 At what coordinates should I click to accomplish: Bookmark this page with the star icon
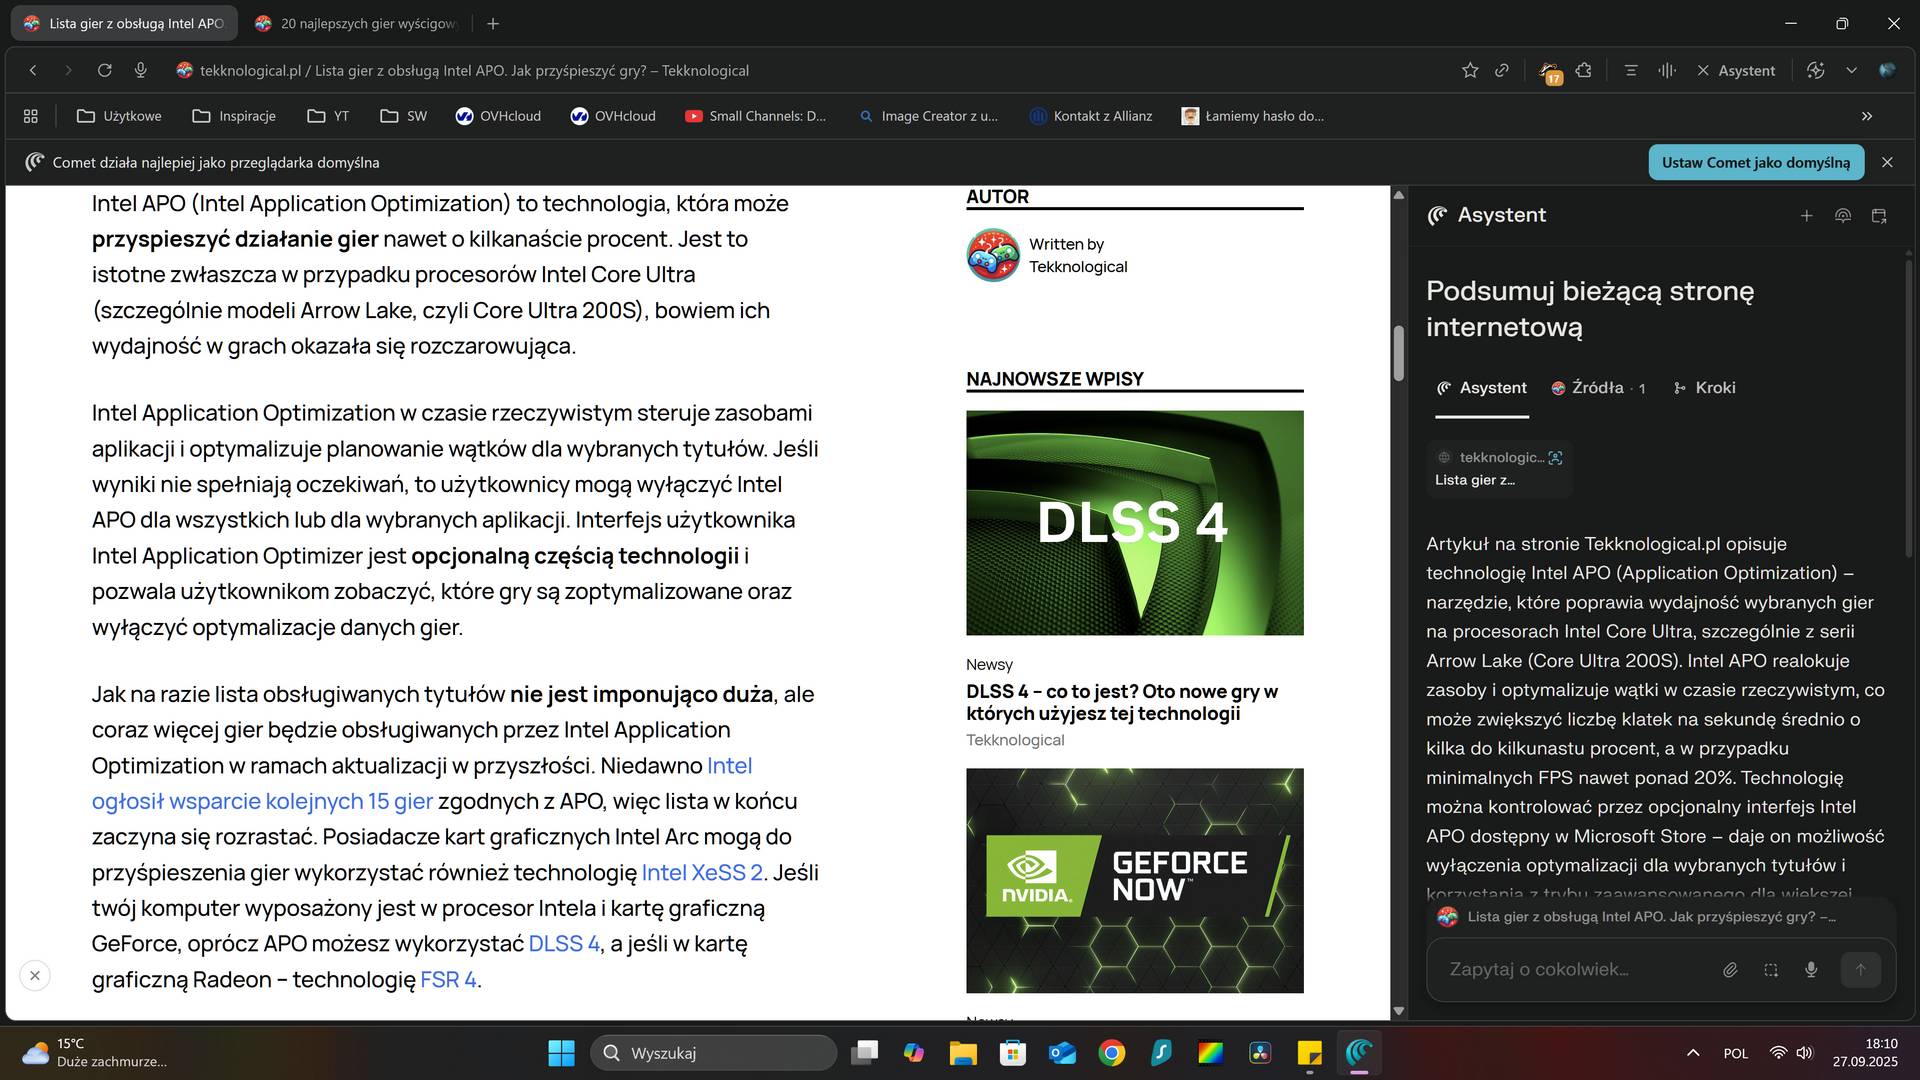[1469, 71]
